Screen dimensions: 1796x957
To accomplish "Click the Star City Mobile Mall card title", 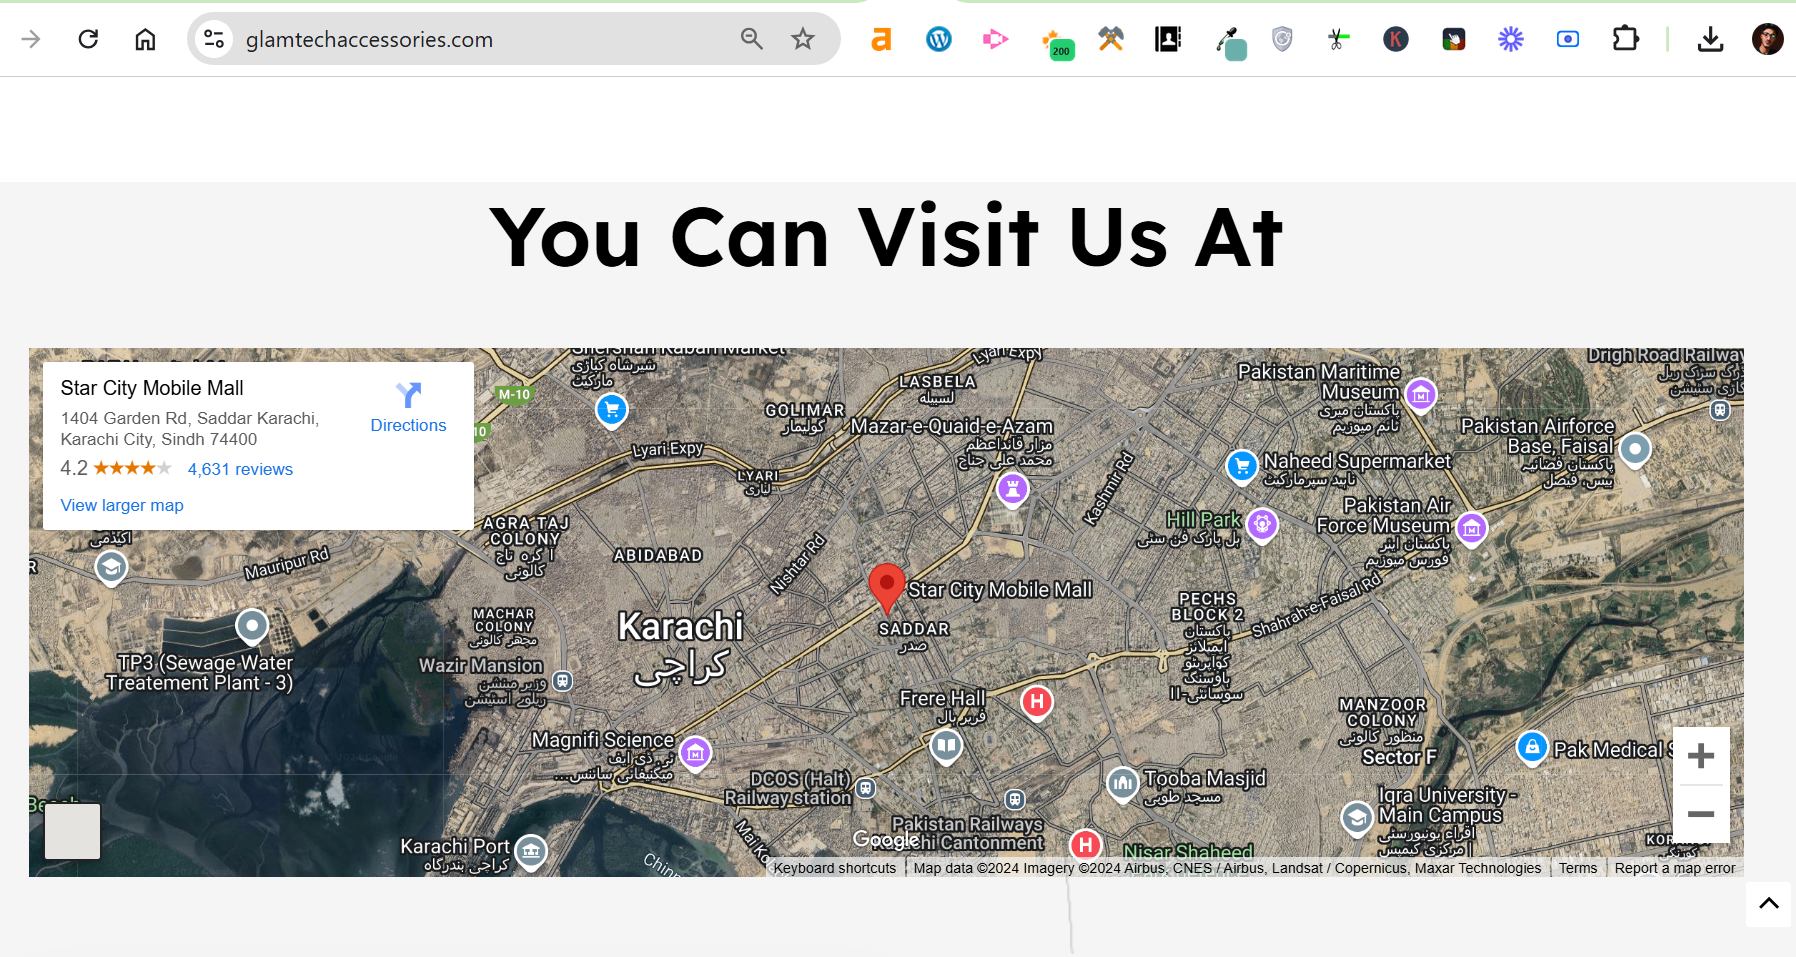I will point(152,388).
